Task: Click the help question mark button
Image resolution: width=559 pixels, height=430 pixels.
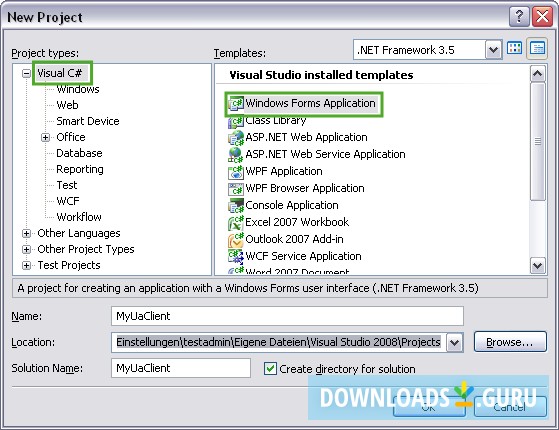Action: click(519, 16)
